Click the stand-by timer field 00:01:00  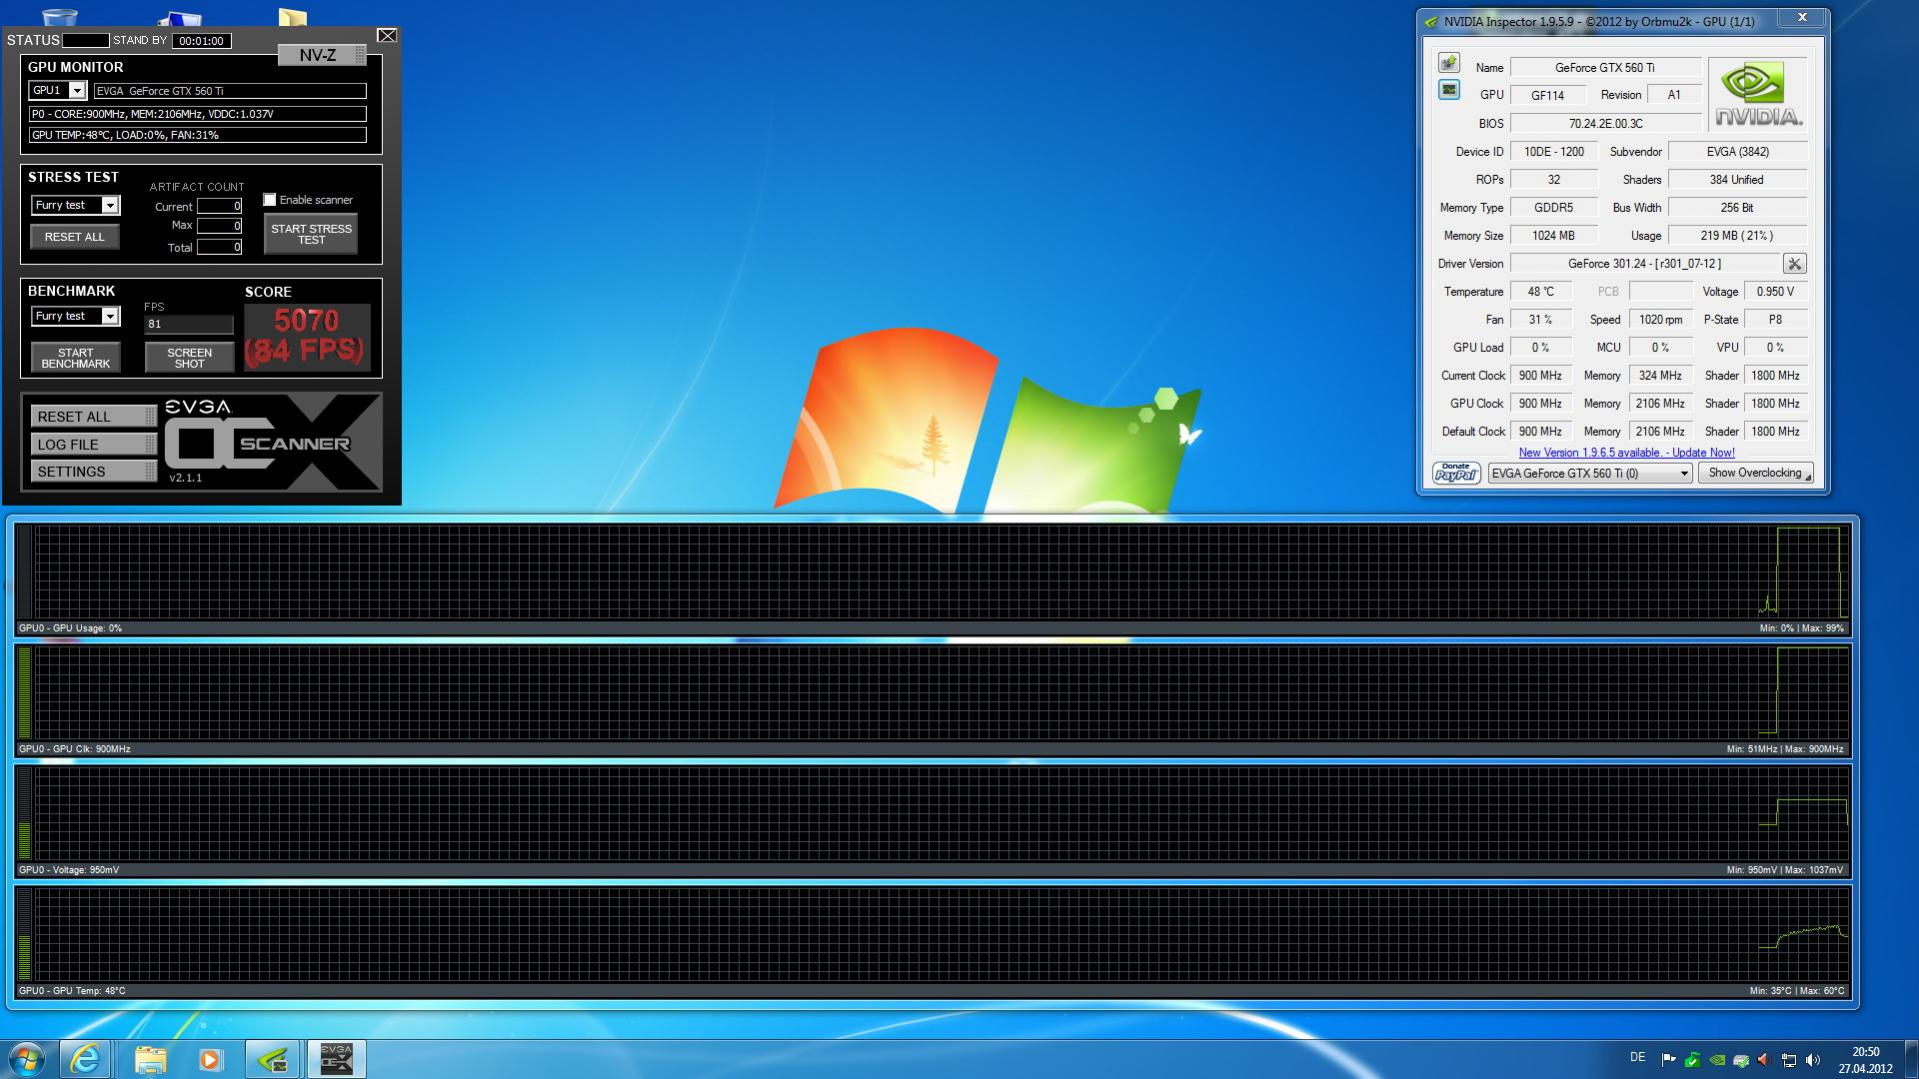[201, 41]
